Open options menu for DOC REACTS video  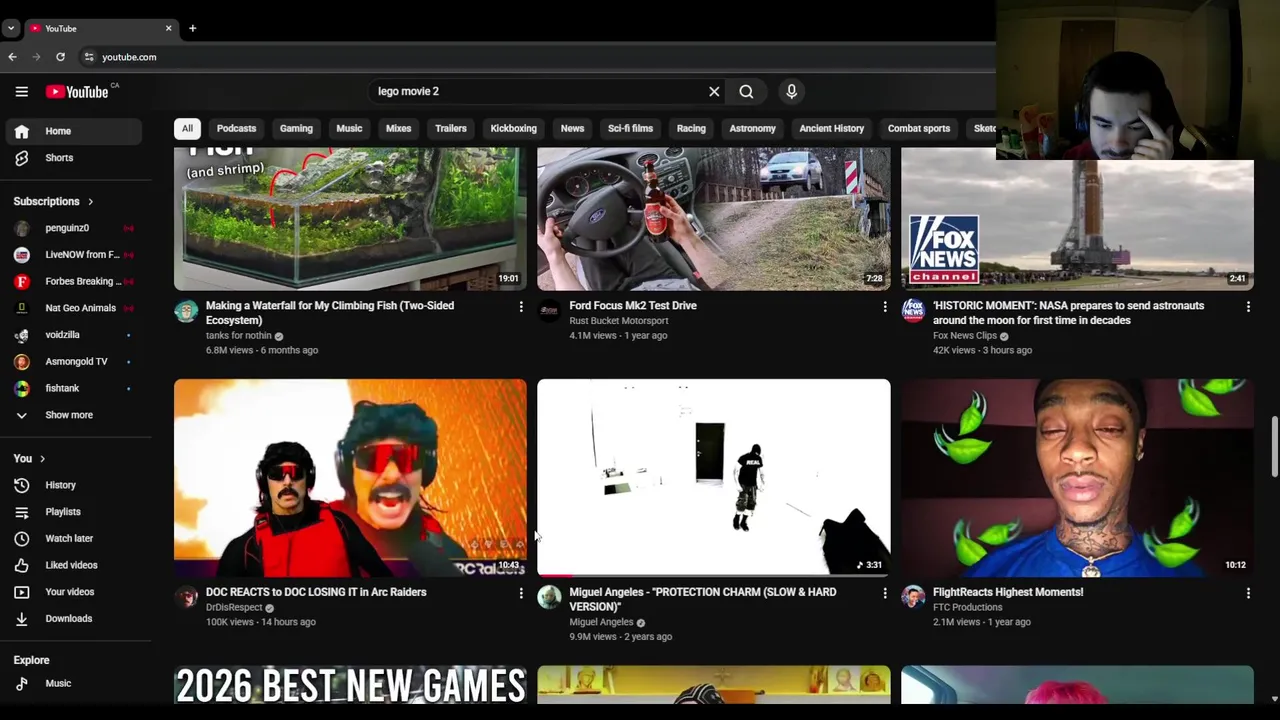click(x=520, y=593)
